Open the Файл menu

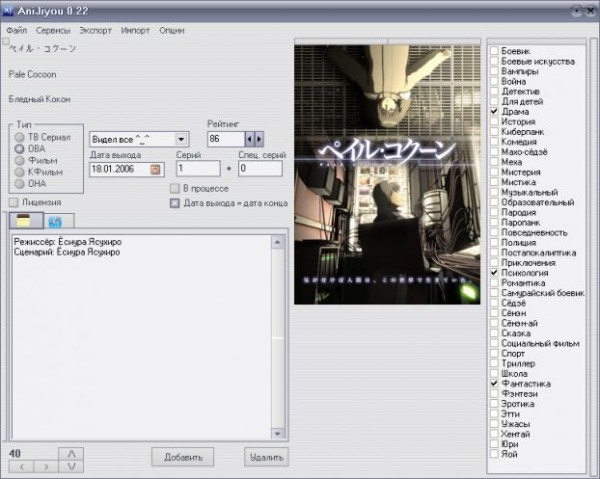(x=16, y=30)
